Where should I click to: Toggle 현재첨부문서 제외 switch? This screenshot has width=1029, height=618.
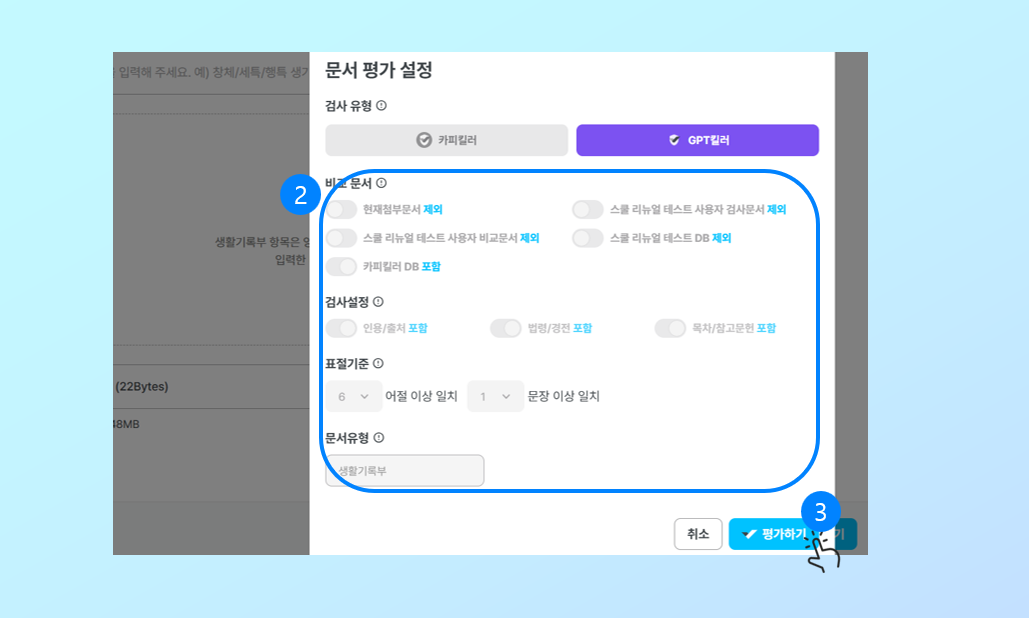341,209
